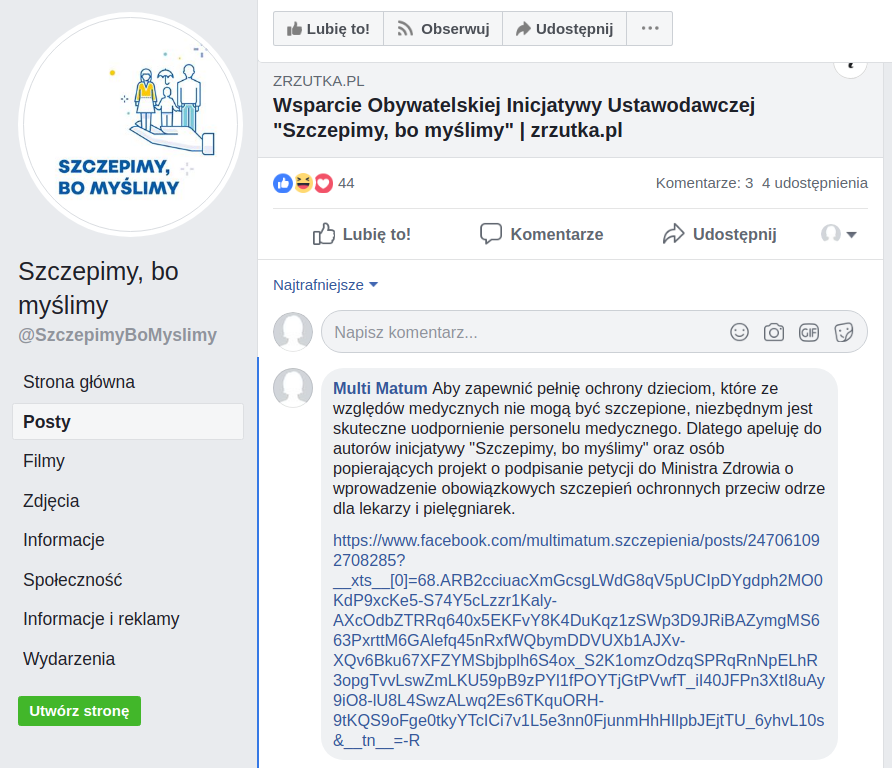Insert a GIF via the GIF icon
Viewport: 892px width, 768px height.
[x=809, y=332]
